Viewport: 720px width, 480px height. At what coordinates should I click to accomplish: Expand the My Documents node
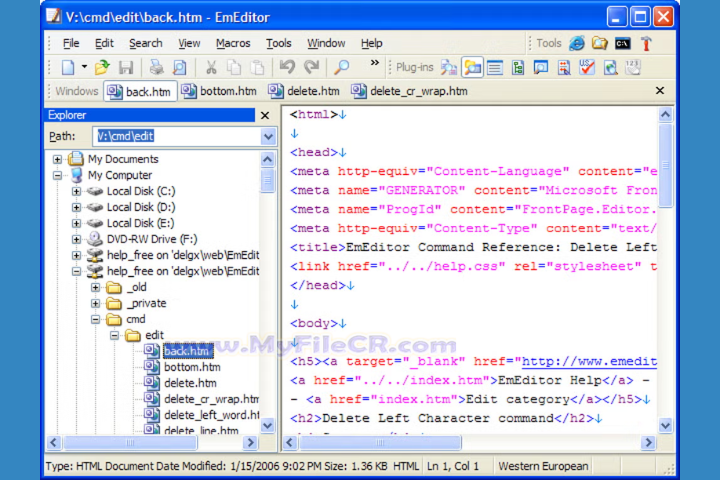(x=57, y=159)
